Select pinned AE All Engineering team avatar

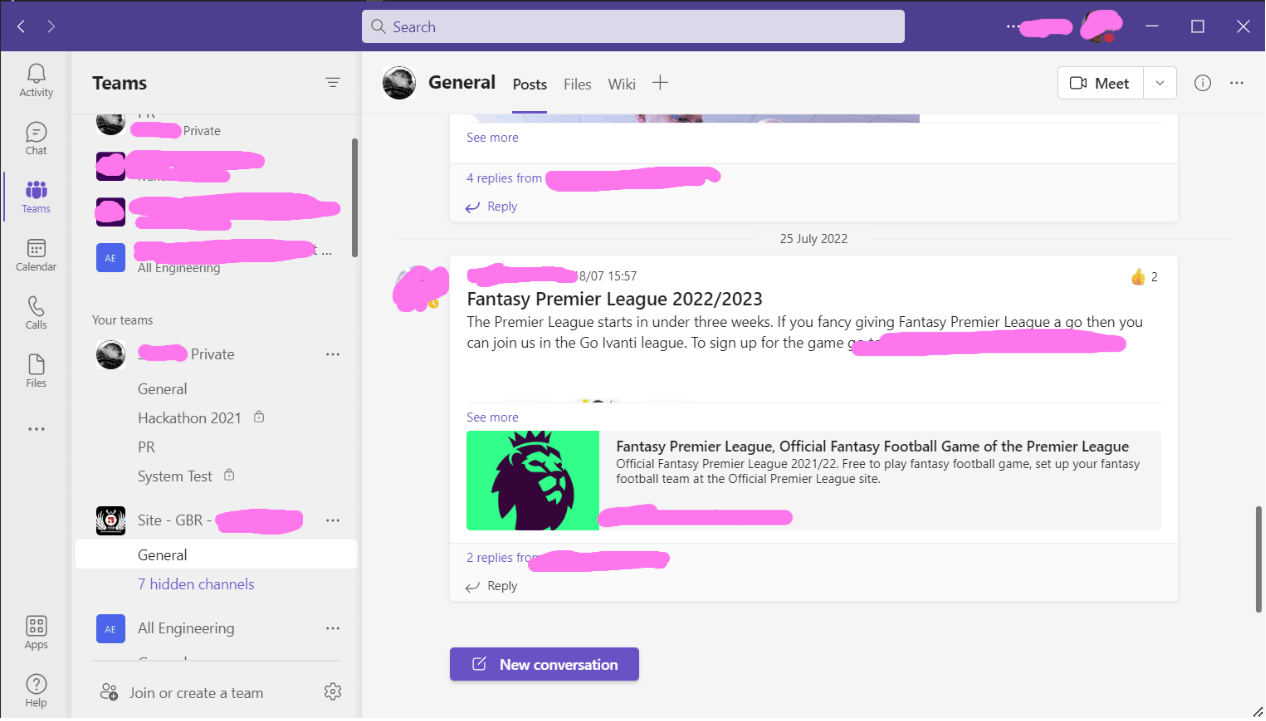click(x=110, y=257)
